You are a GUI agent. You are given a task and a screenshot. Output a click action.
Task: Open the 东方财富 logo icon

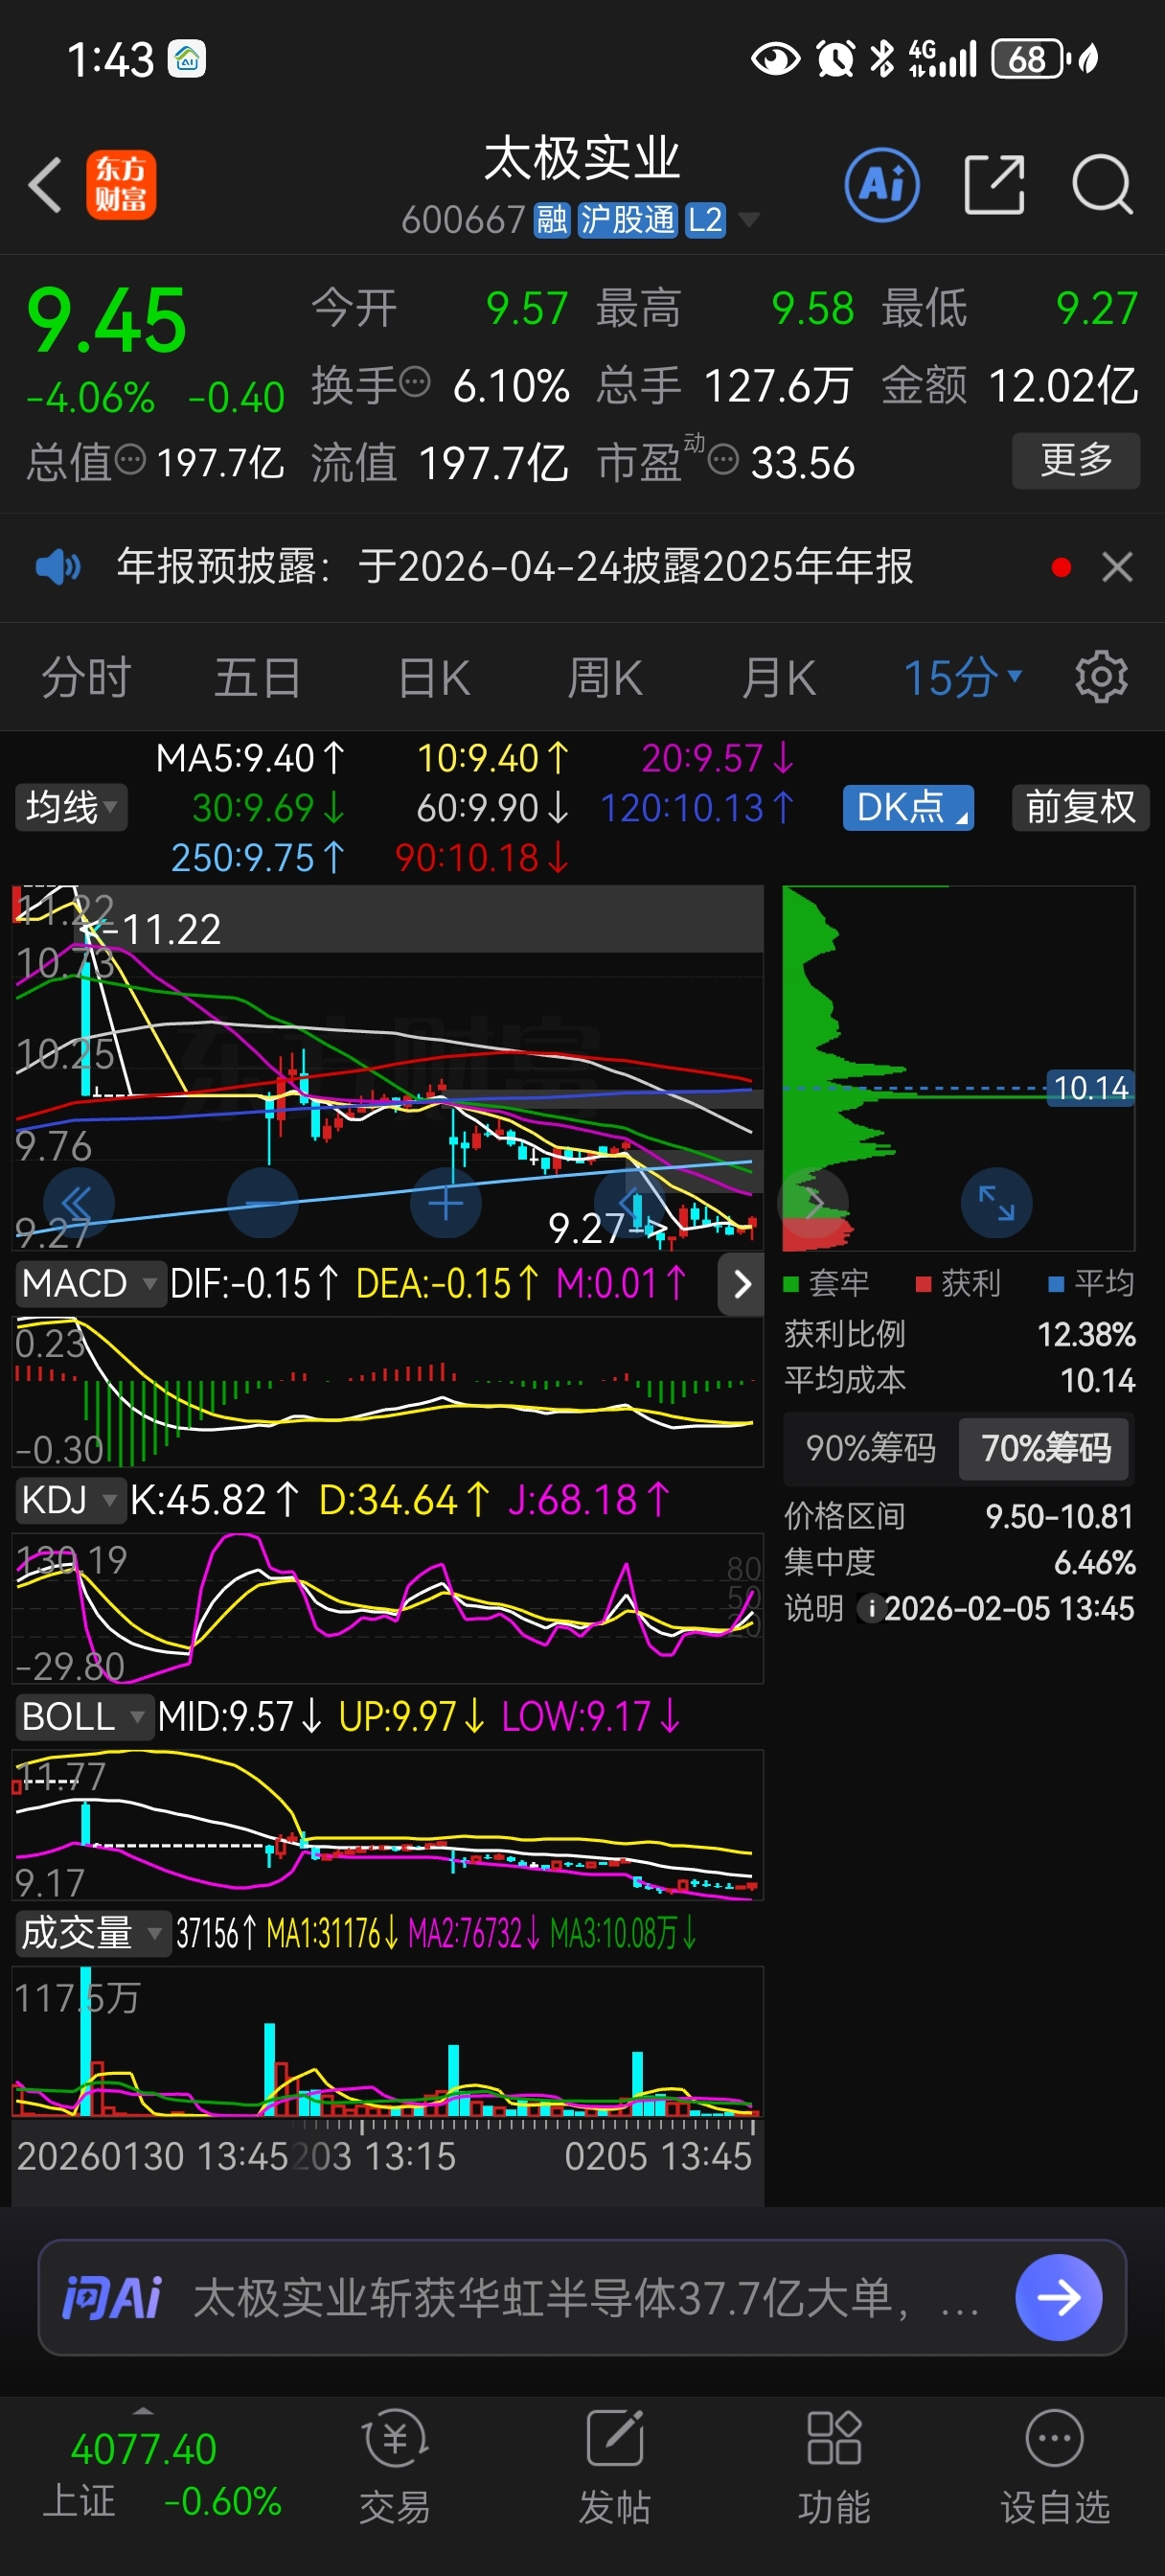click(121, 185)
